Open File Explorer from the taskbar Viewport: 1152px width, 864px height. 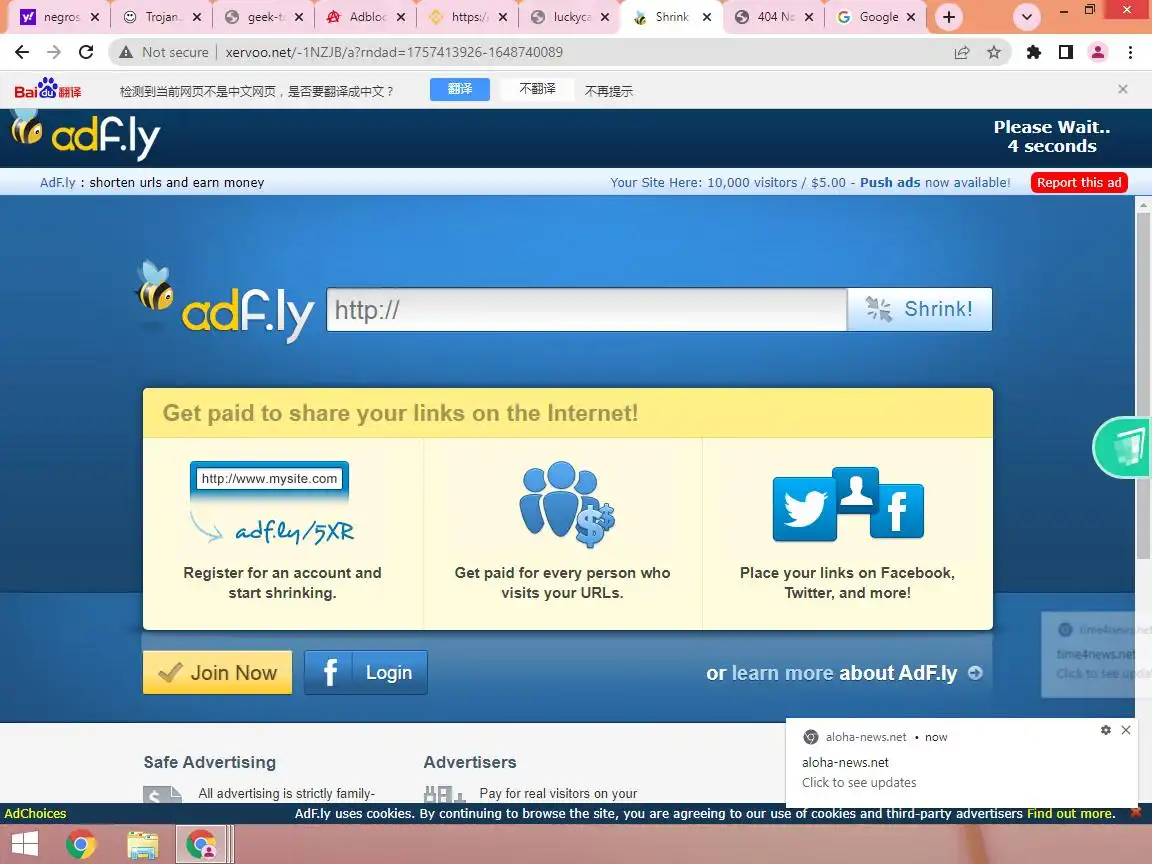142,843
